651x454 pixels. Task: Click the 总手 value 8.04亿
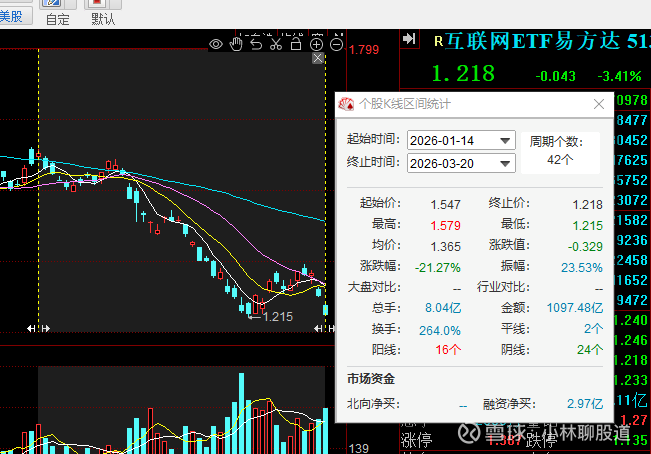tap(443, 308)
